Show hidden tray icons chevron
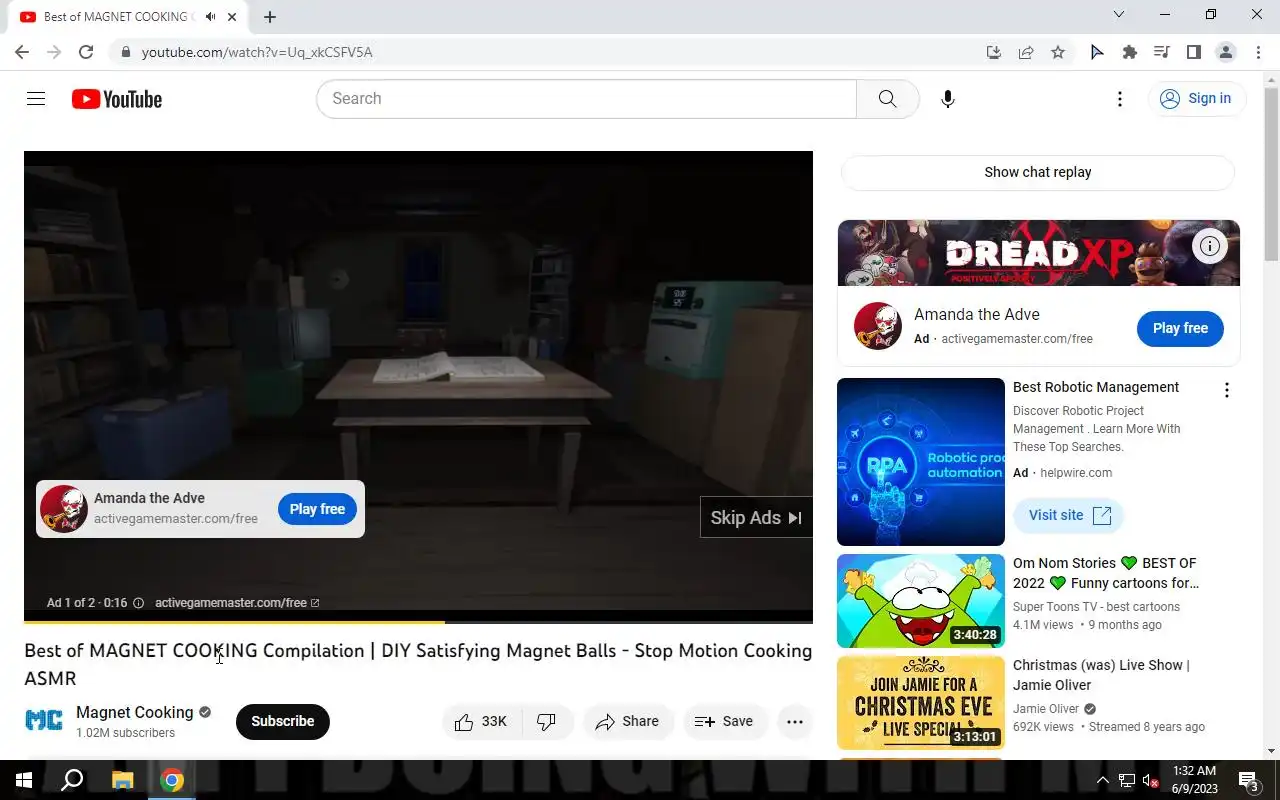Screen dimensions: 1280x800 coord(1102,780)
